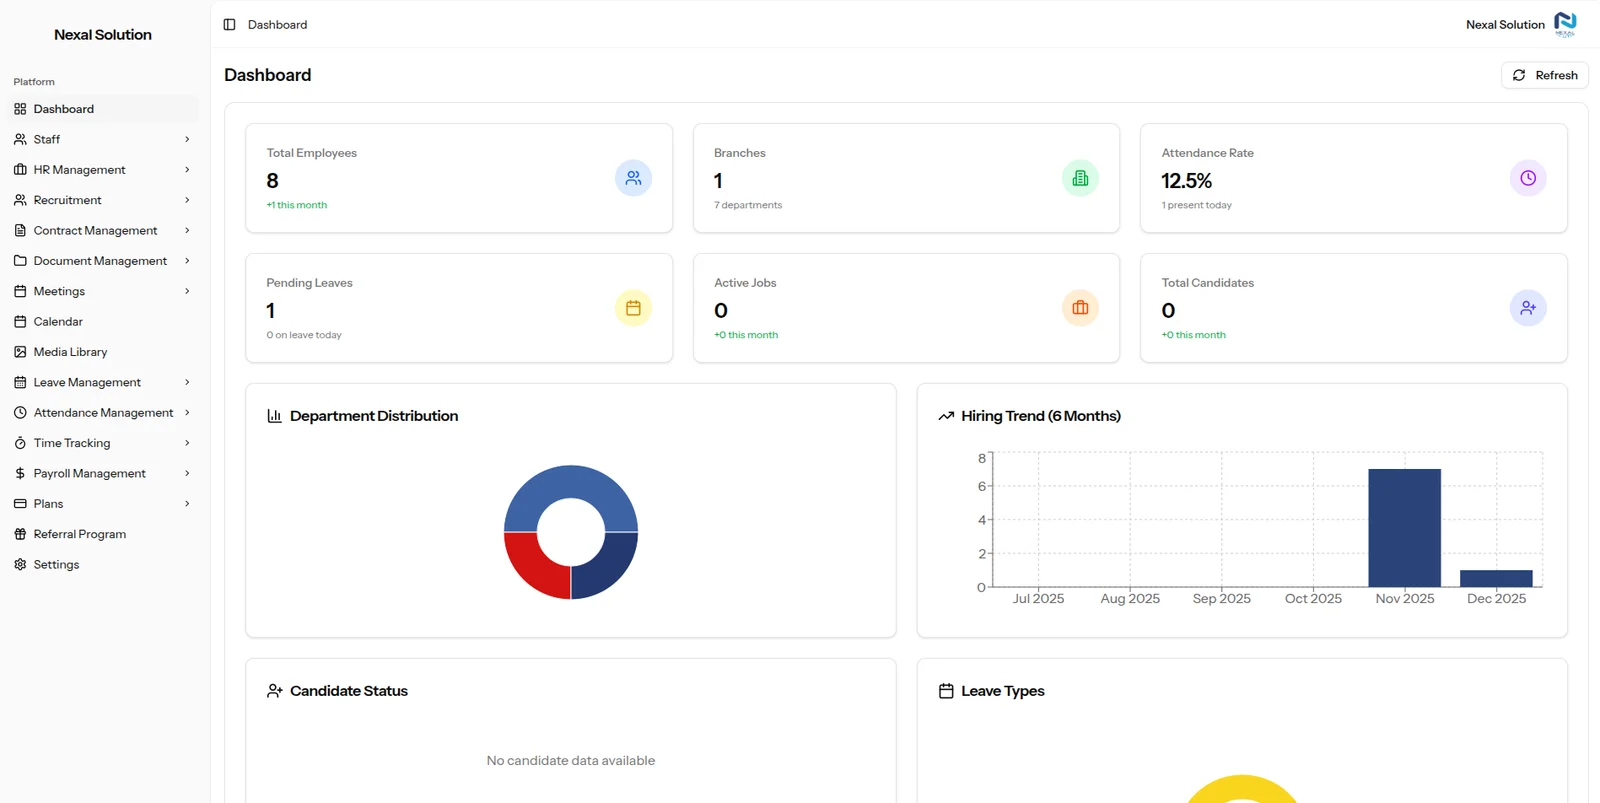Viewport: 1600px width, 803px height.
Task: Click the Meetings calendar icon
Action: pyautogui.click(x=20, y=291)
